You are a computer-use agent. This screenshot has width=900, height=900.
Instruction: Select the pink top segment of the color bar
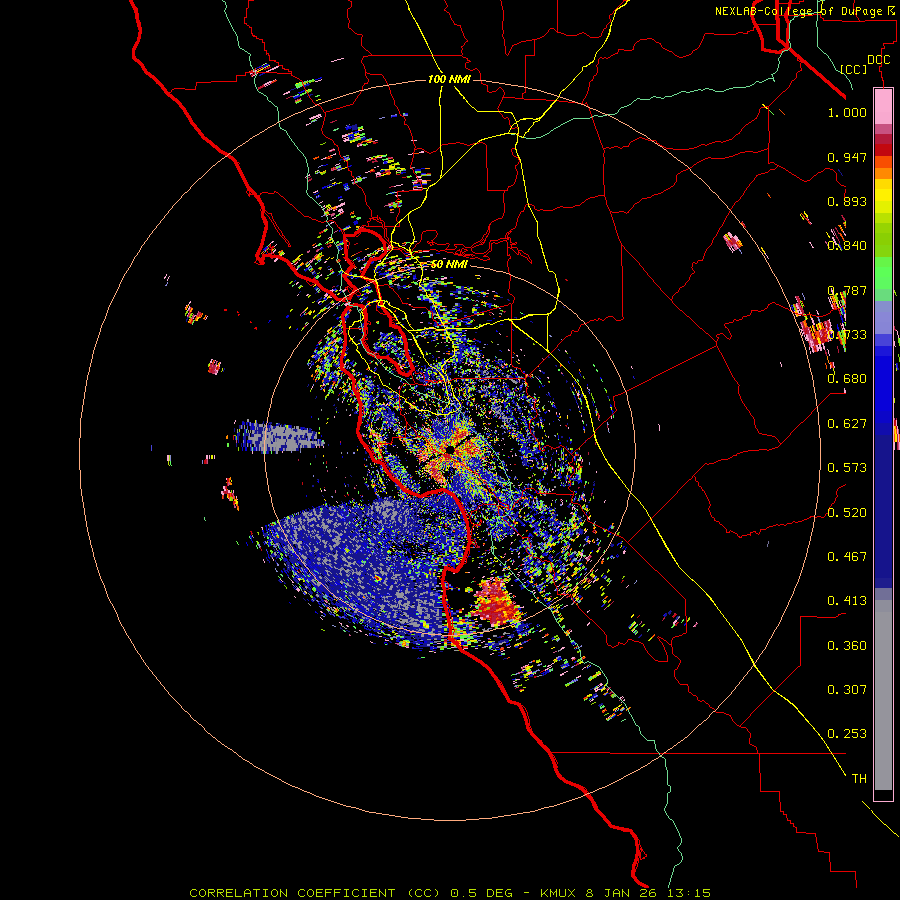tap(883, 107)
